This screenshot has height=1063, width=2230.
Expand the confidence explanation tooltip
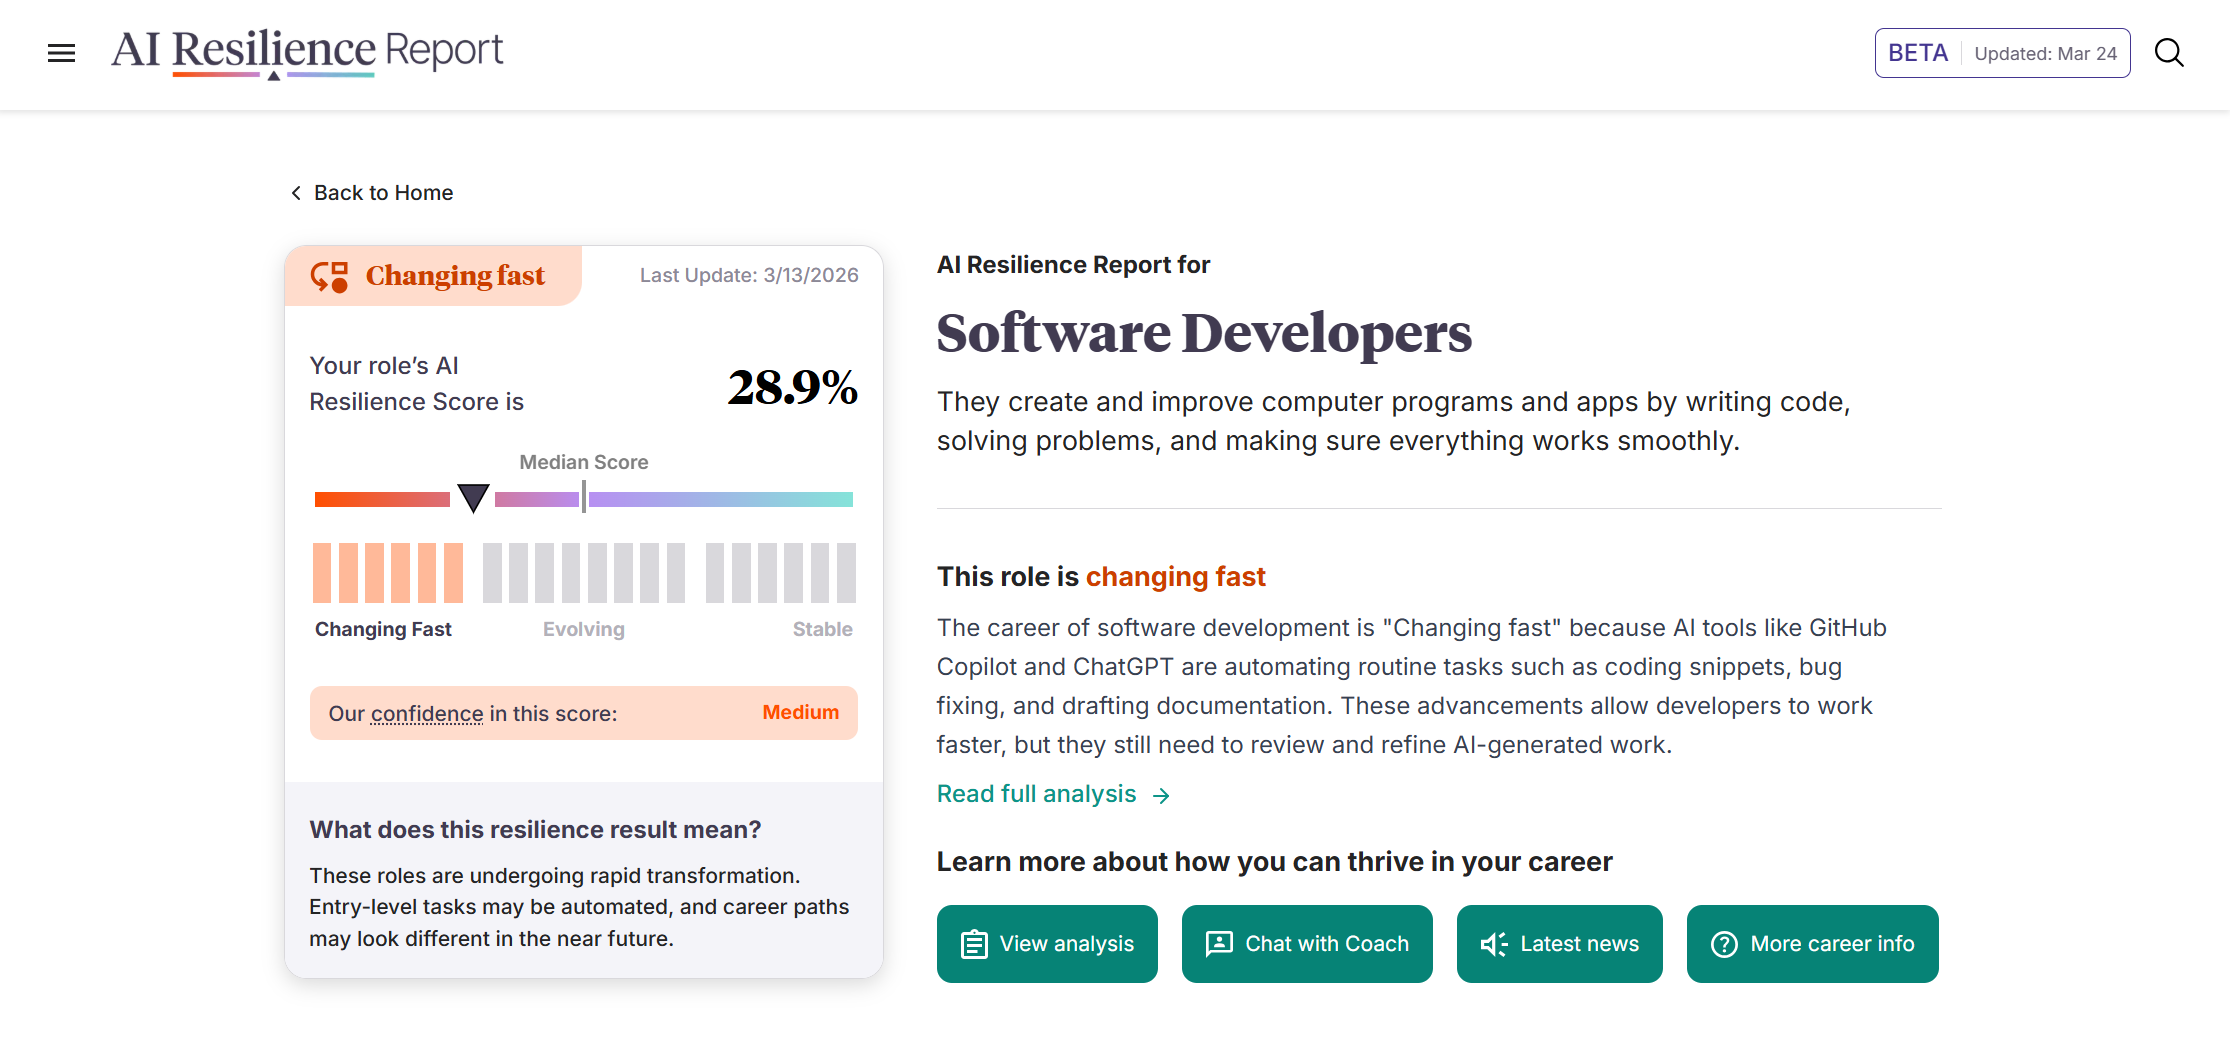click(x=426, y=713)
